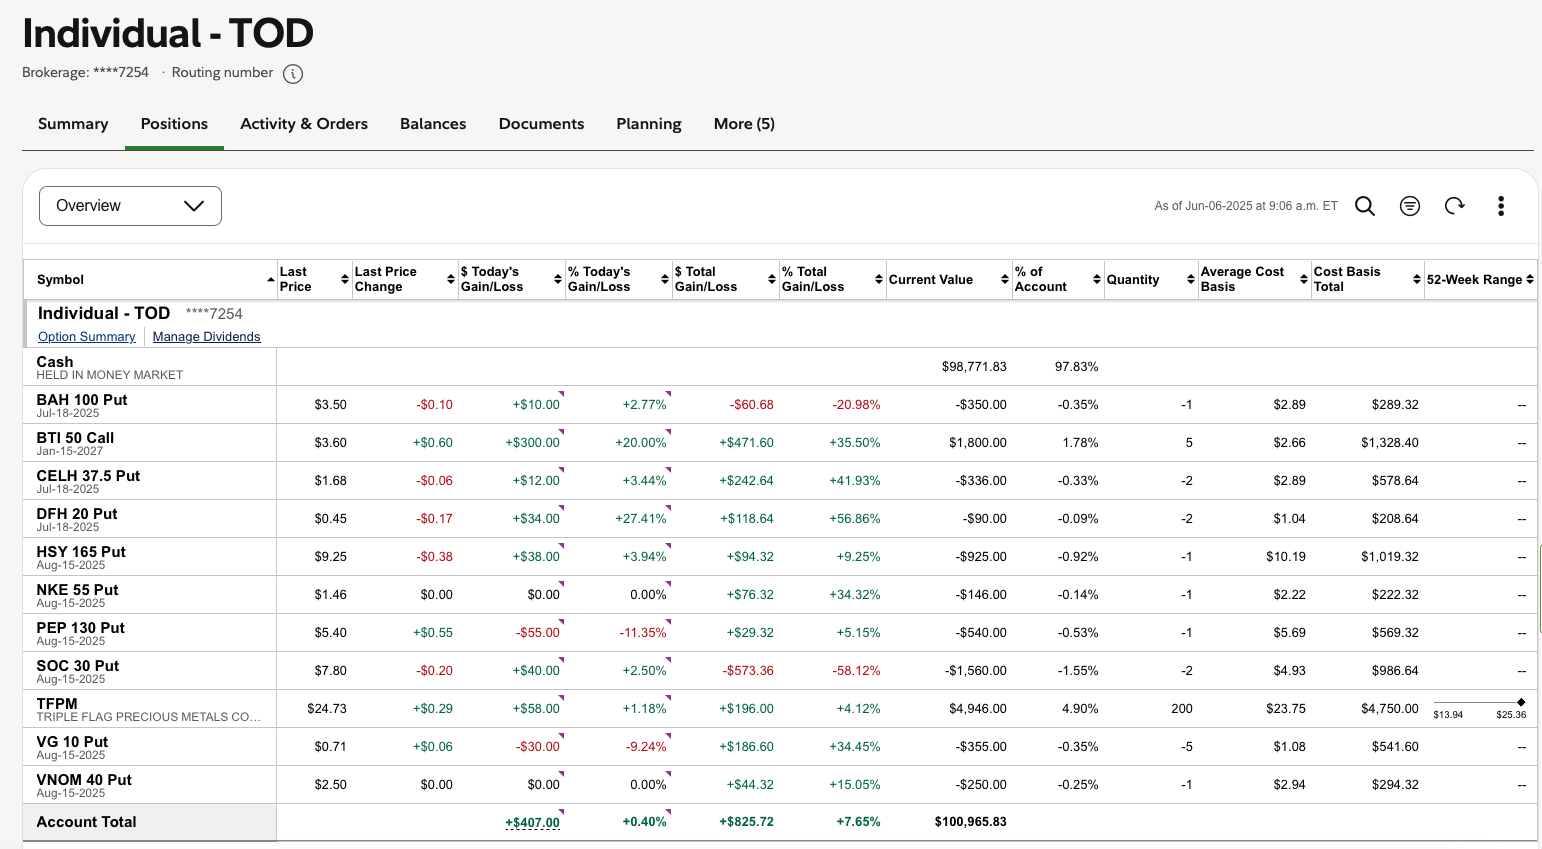Select the VG 10 Put symbol
This screenshot has height=849, width=1542.
(x=72, y=742)
